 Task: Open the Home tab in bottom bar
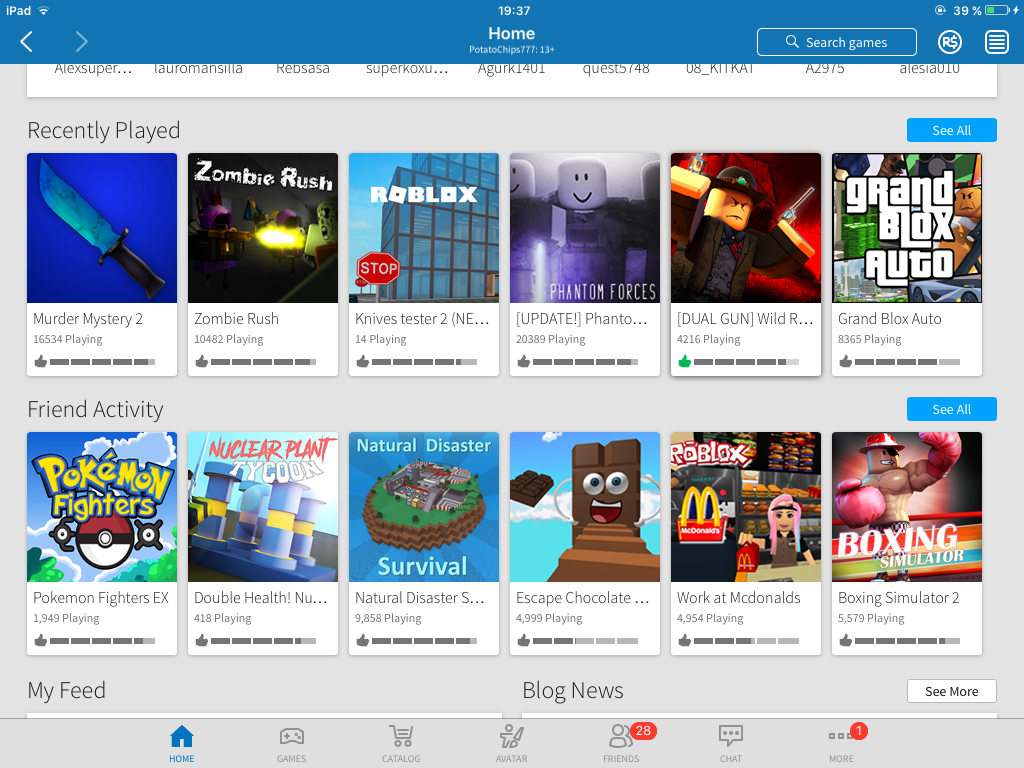182,744
